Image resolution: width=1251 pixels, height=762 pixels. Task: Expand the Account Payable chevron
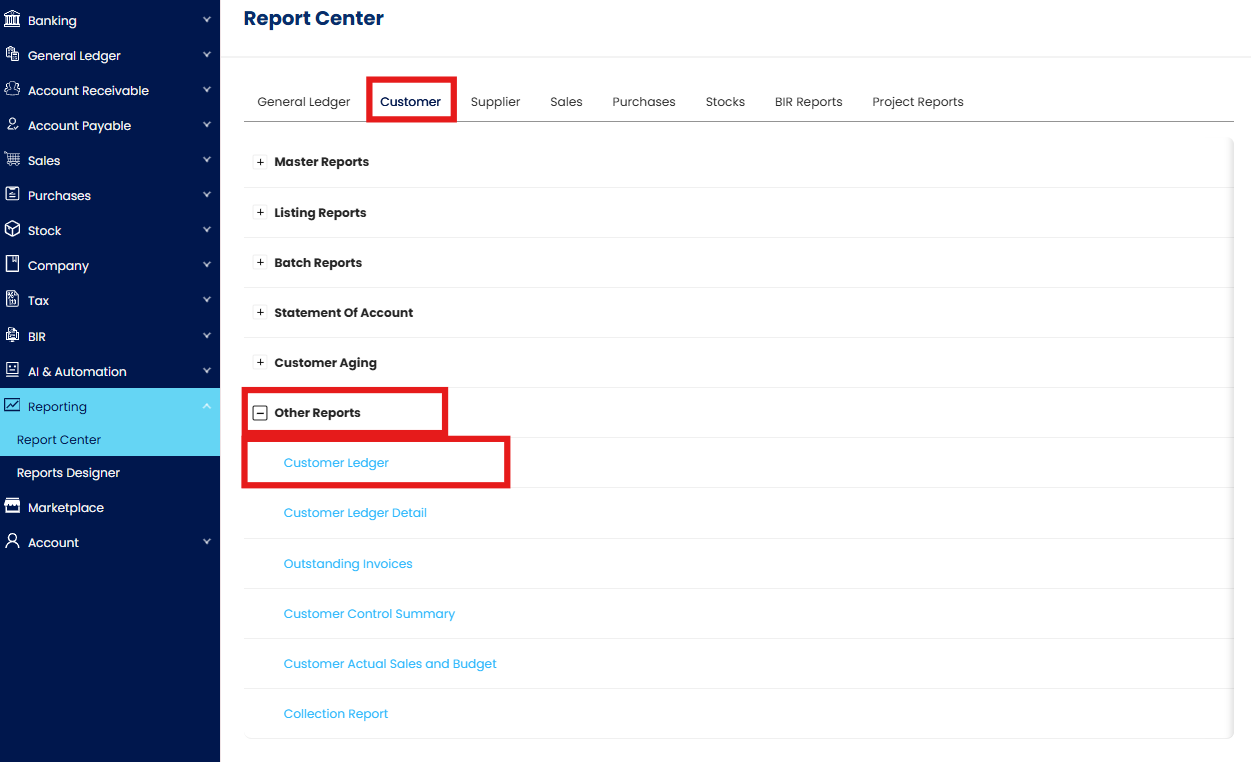(206, 125)
